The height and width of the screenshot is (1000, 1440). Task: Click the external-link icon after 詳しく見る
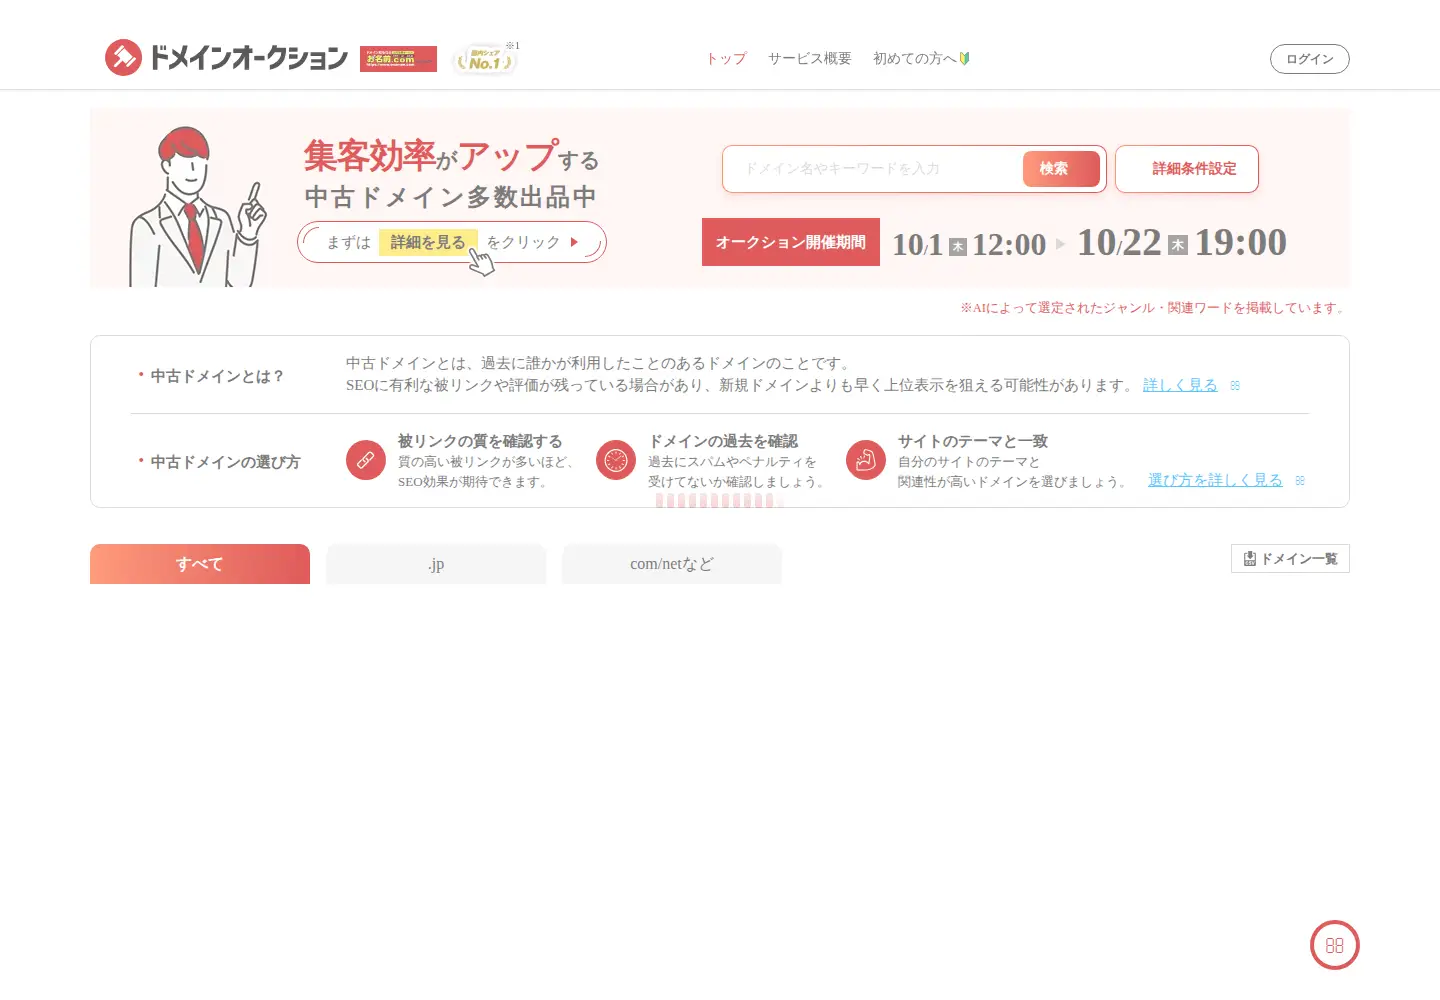point(1235,385)
